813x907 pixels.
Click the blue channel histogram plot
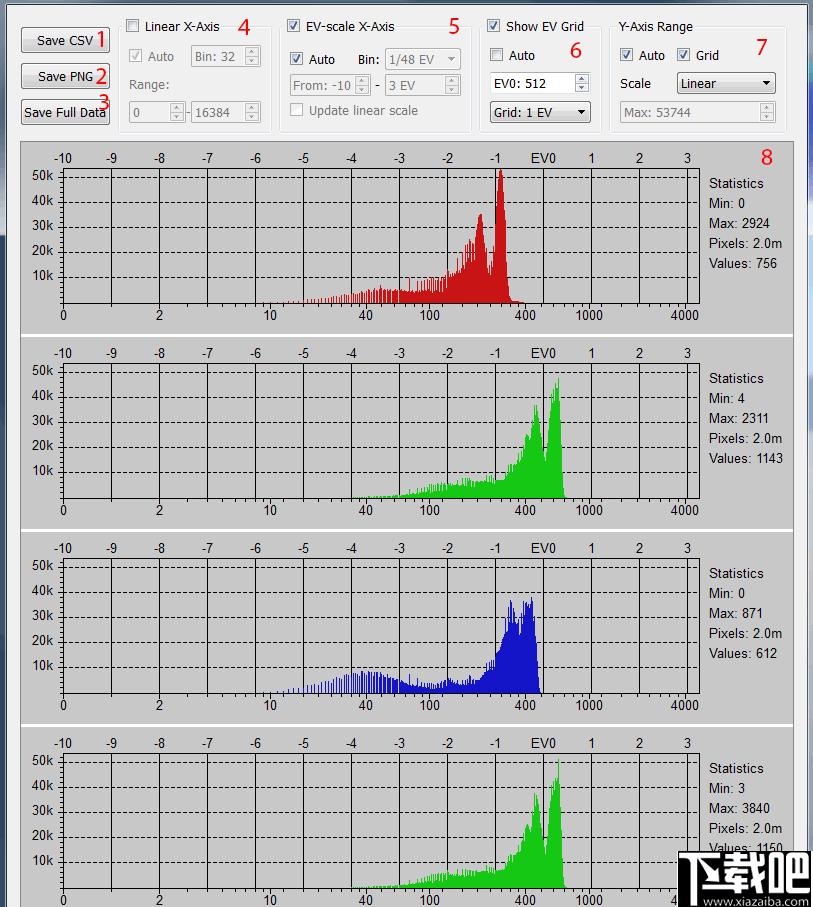[x=381, y=626]
